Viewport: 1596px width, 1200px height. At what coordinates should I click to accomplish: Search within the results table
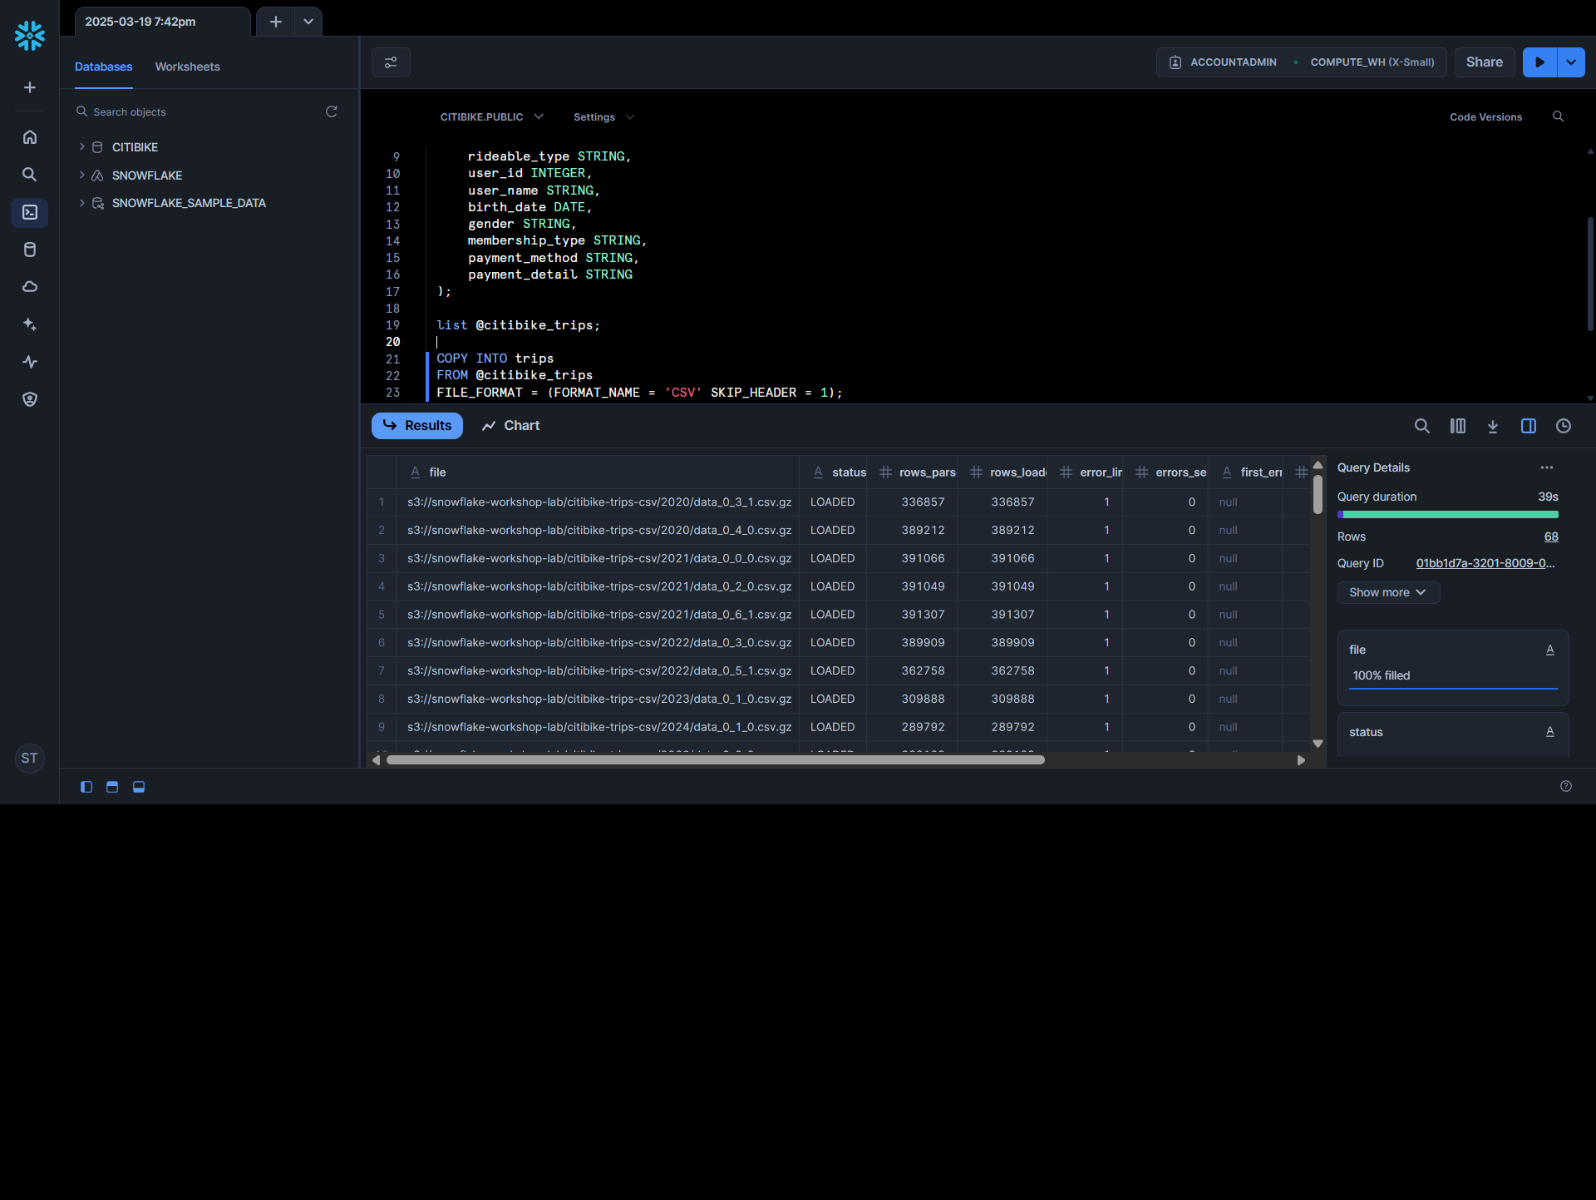click(1421, 426)
